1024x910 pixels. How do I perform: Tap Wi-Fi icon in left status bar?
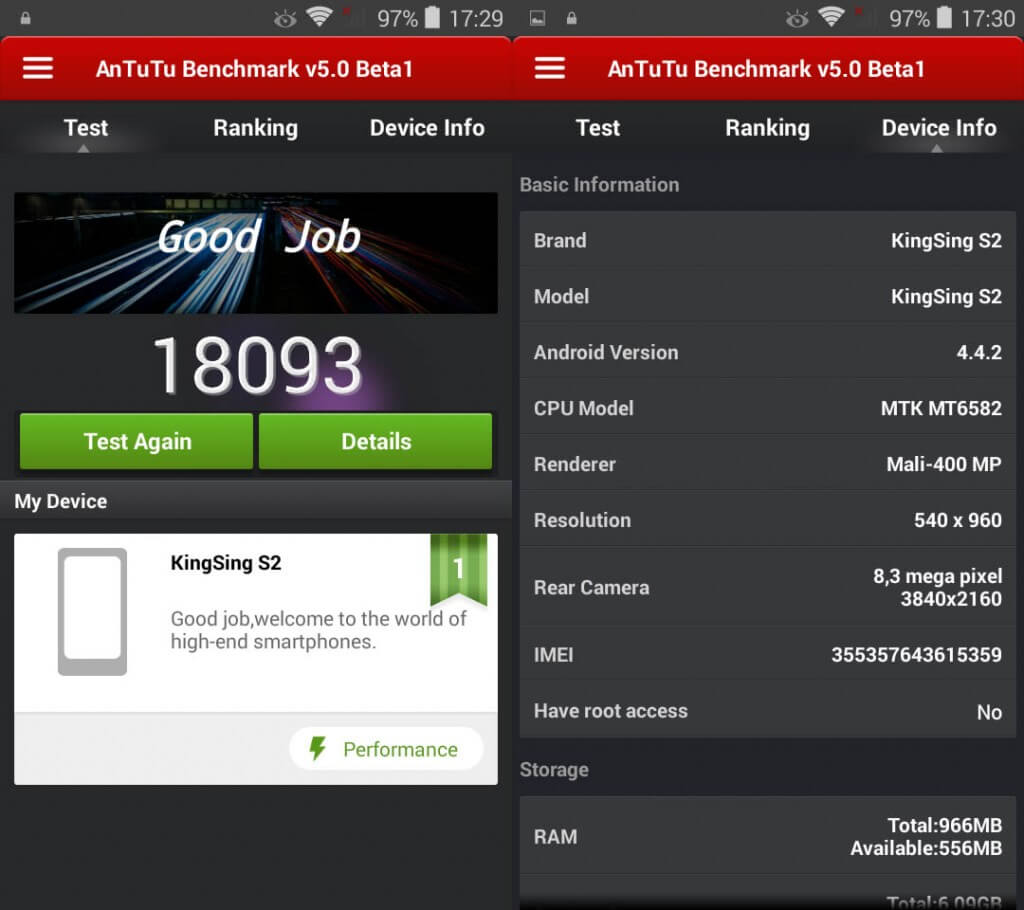click(x=319, y=16)
